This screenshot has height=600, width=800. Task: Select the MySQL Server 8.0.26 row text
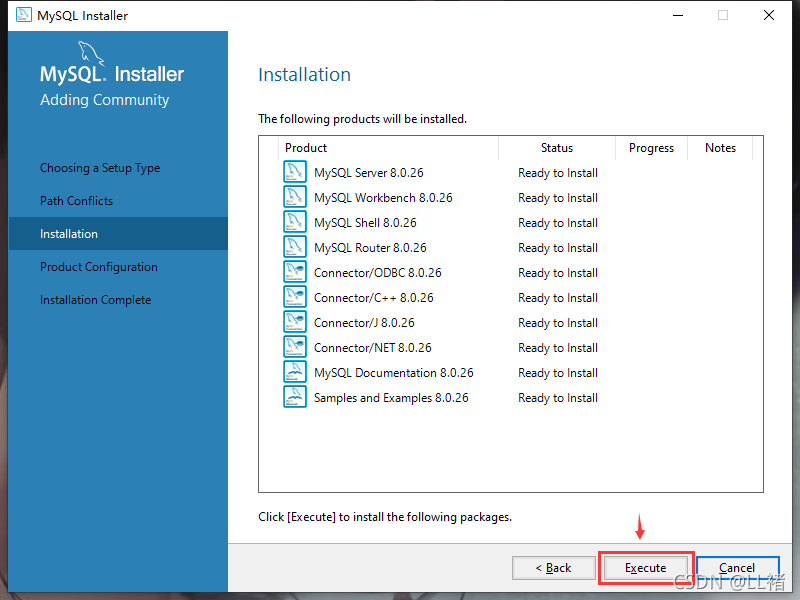click(369, 173)
